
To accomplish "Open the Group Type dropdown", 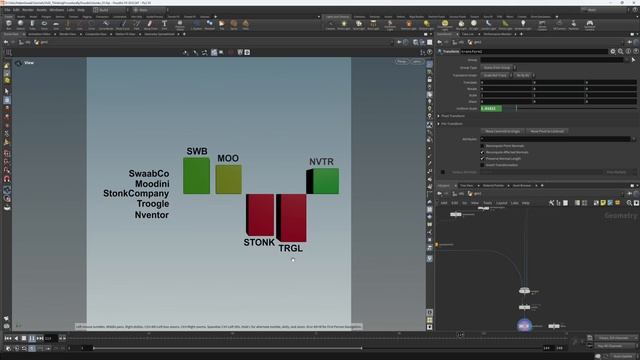I will pos(498,68).
